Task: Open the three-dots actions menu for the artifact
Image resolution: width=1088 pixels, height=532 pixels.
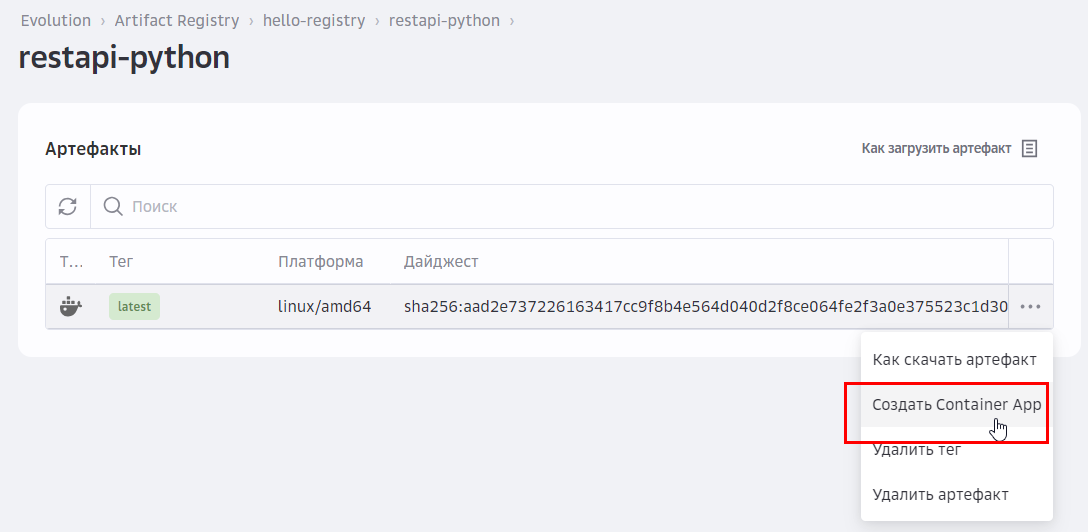Action: [x=1031, y=307]
